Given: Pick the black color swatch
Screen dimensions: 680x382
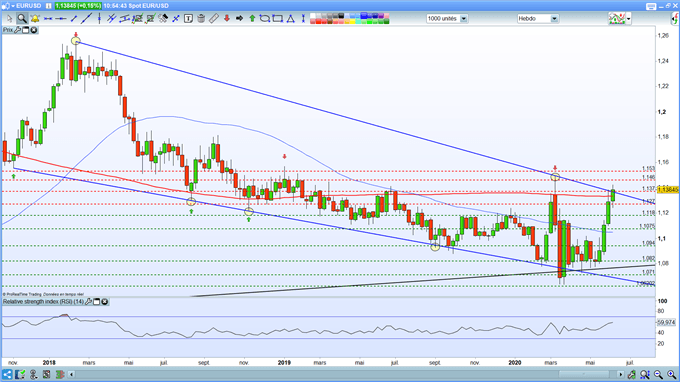Looking at the screenshot, I should point(341,16).
